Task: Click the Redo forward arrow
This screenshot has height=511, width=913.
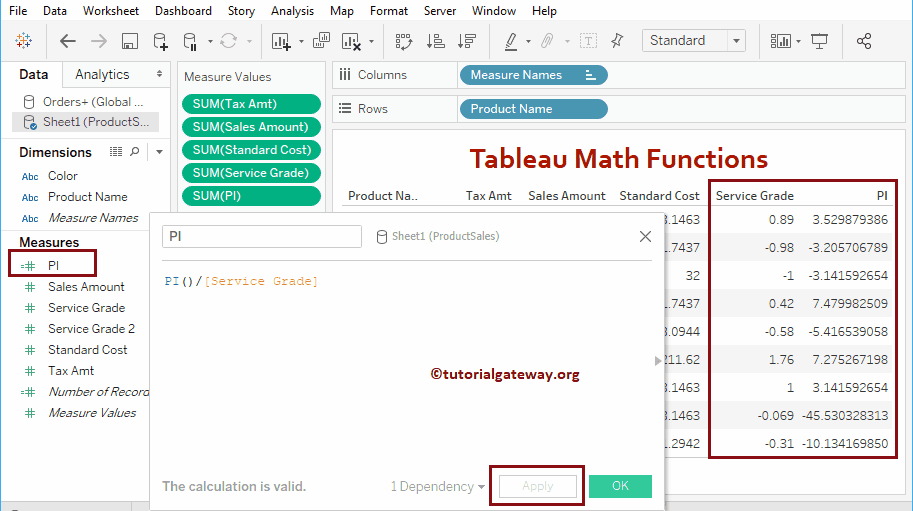Action: point(99,41)
